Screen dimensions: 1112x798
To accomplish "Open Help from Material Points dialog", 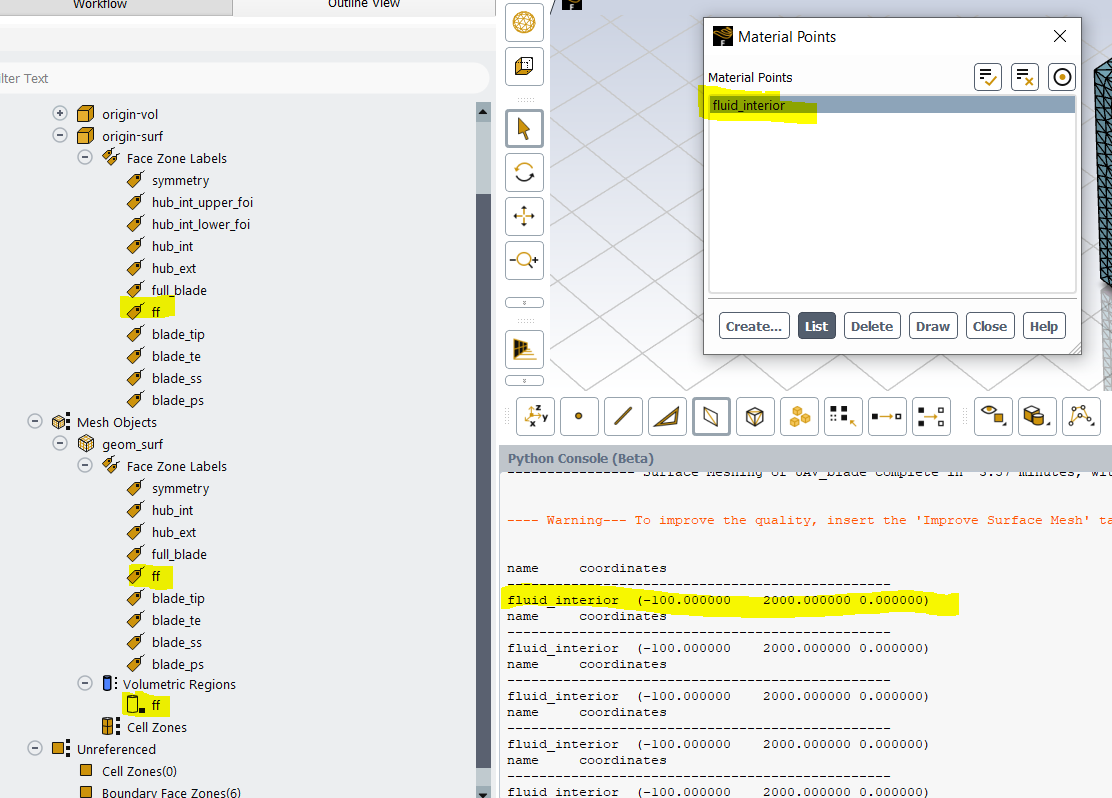I will 1044,326.
